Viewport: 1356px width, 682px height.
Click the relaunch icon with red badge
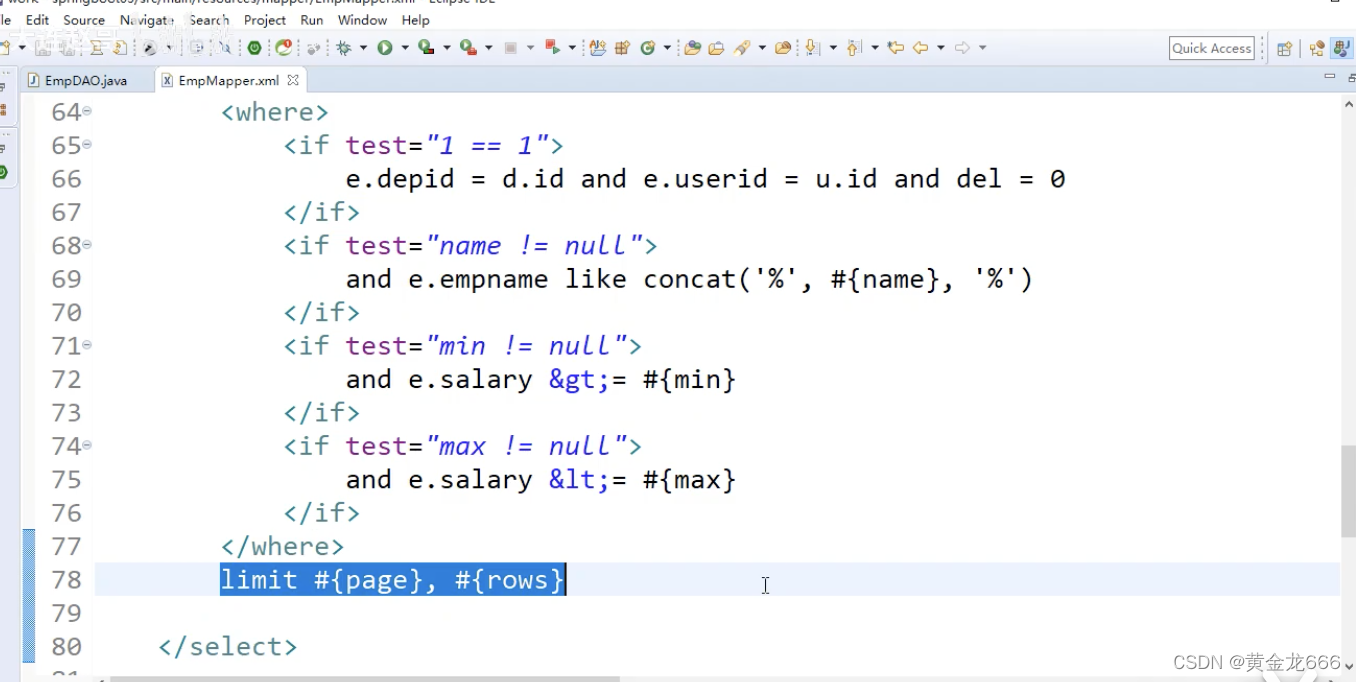[283, 48]
